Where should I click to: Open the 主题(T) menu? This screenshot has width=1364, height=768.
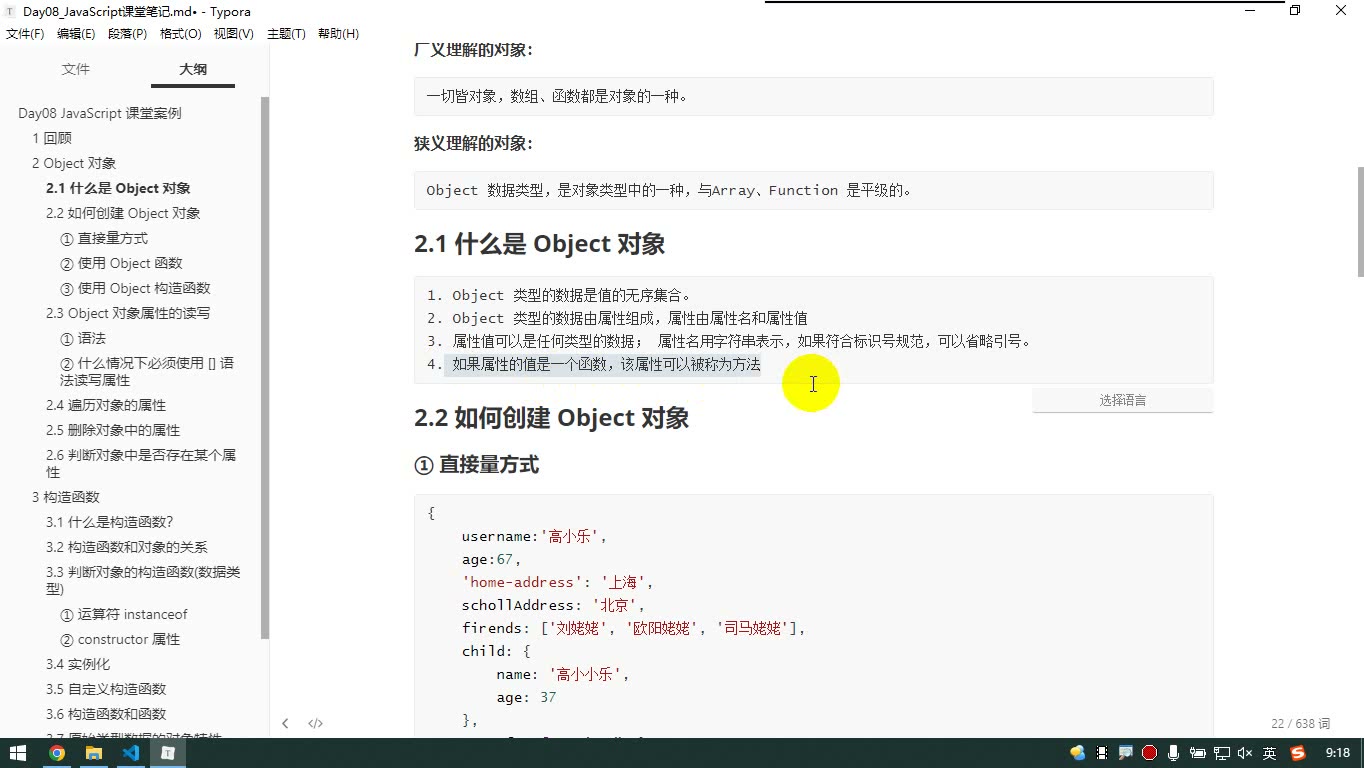[x=286, y=34]
